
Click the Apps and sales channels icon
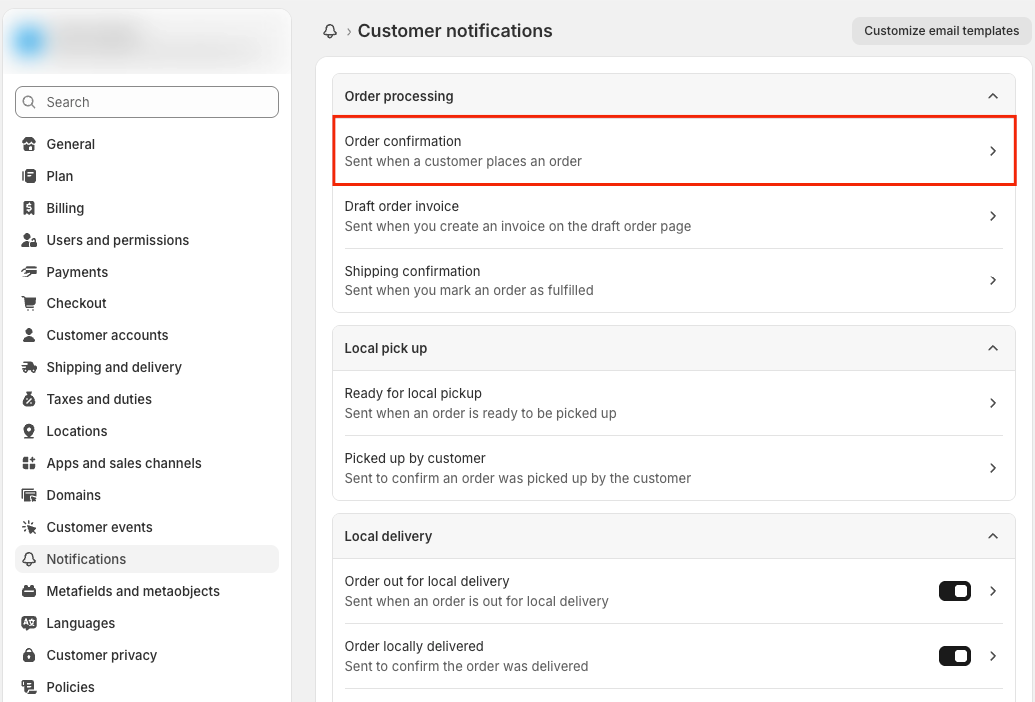pos(29,463)
